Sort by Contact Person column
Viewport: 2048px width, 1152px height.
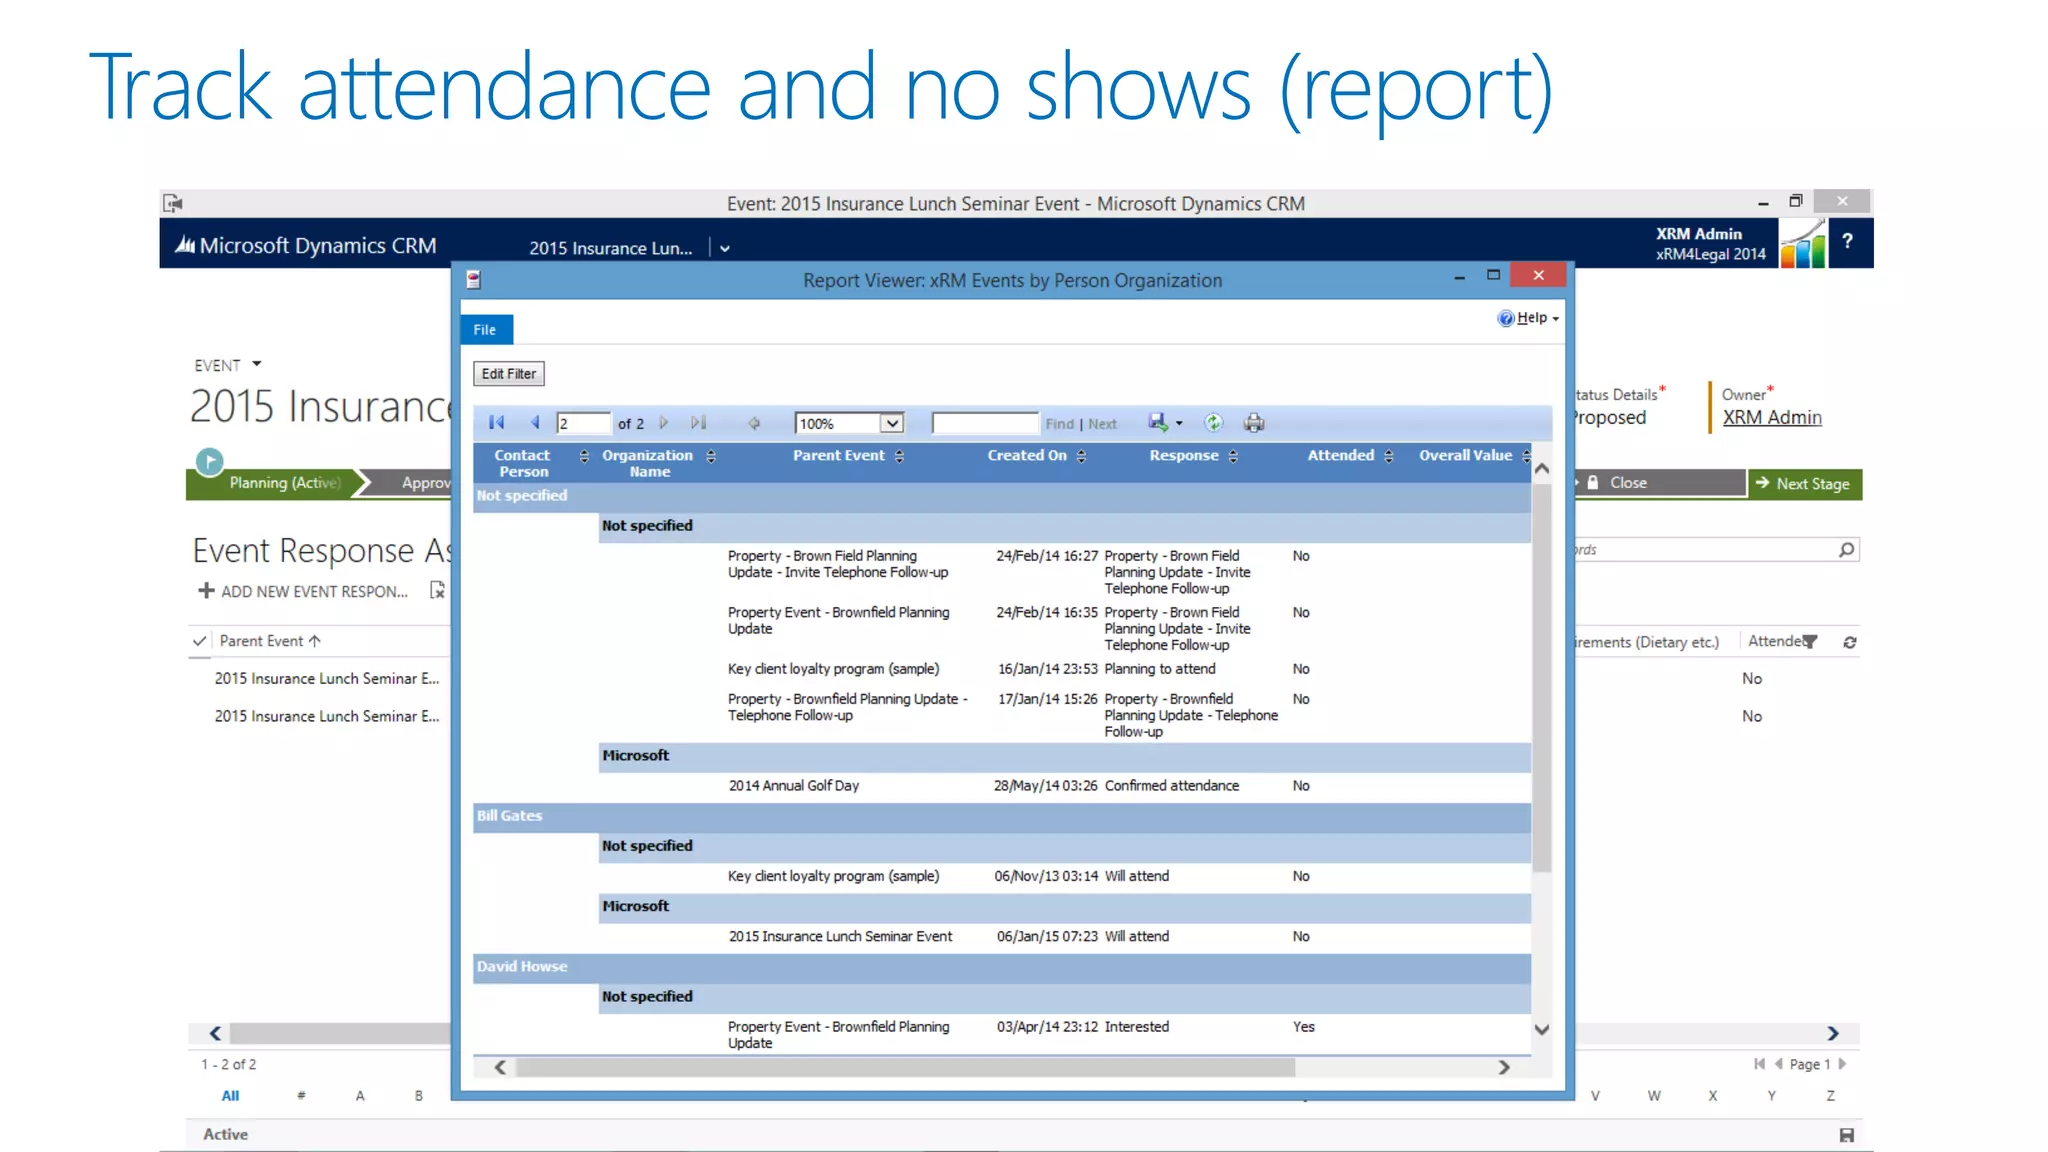584,456
